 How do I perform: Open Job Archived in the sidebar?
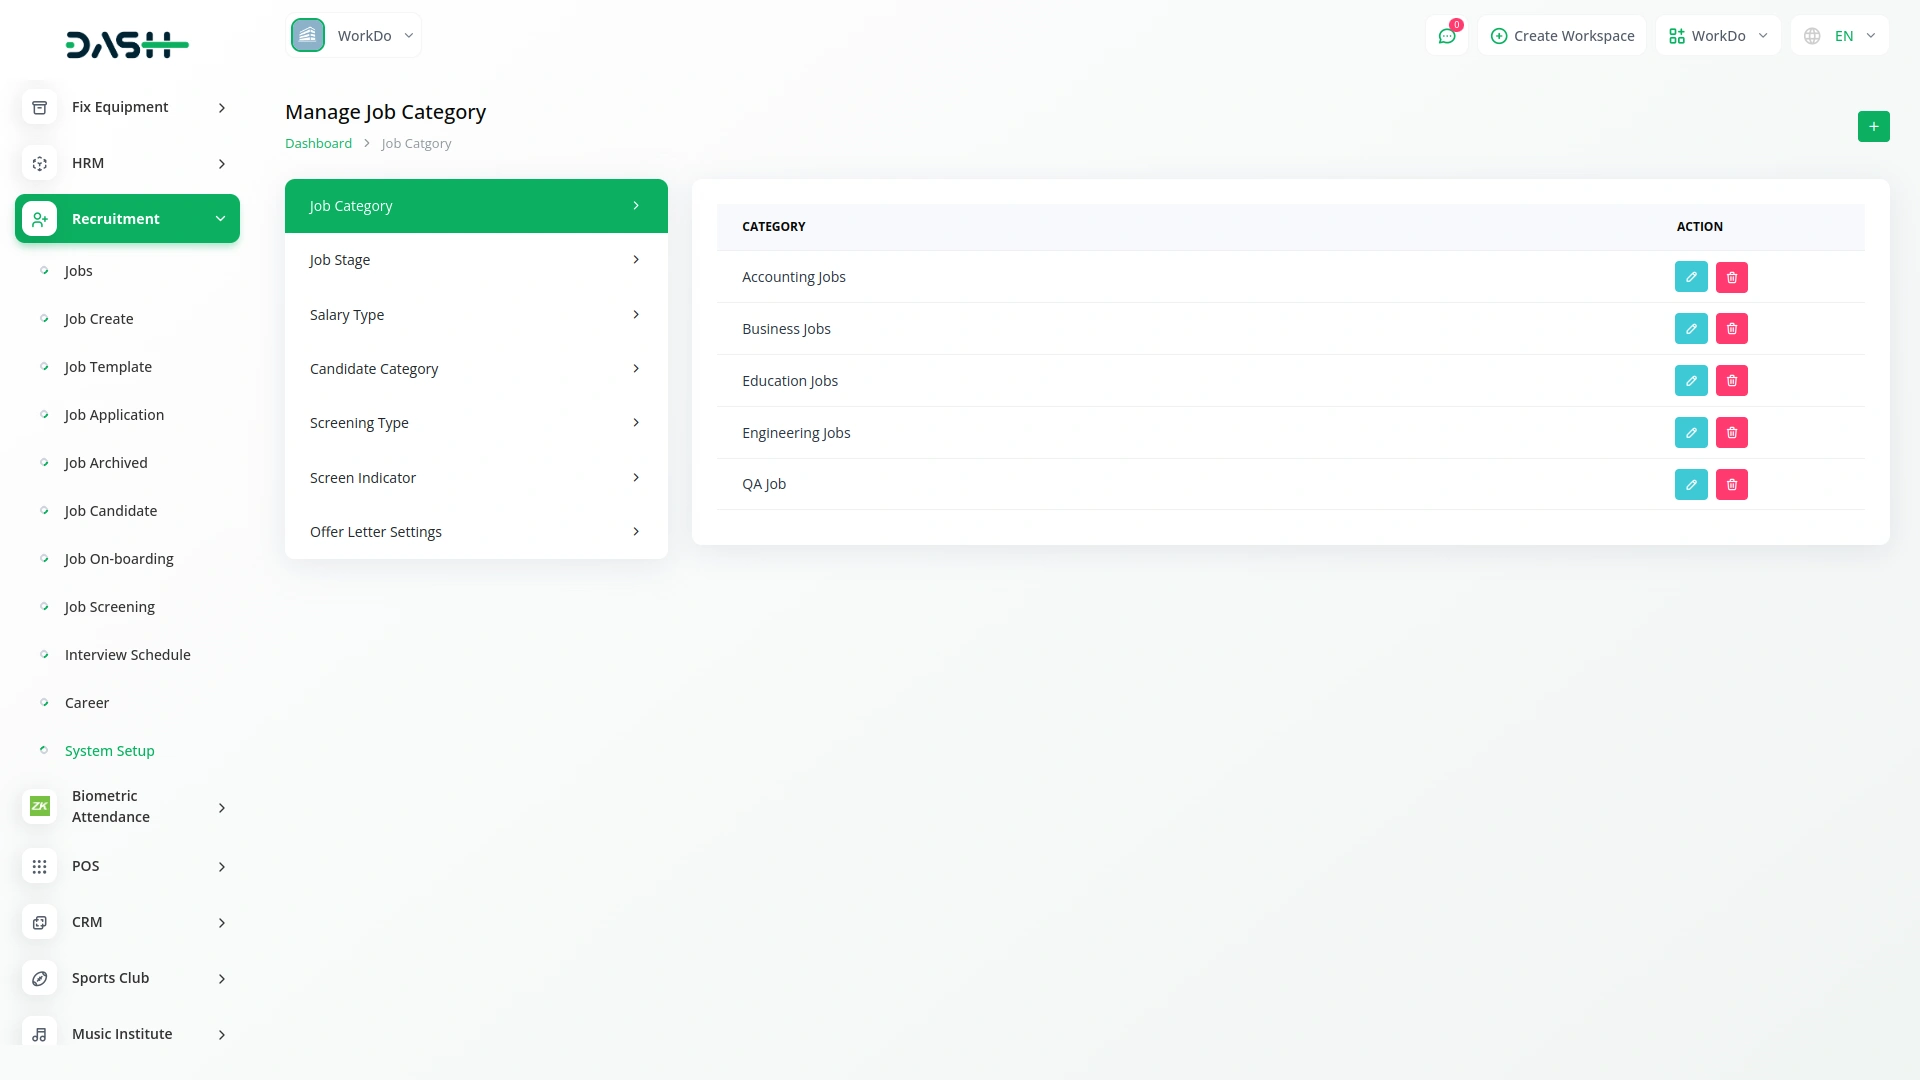tap(106, 463)
